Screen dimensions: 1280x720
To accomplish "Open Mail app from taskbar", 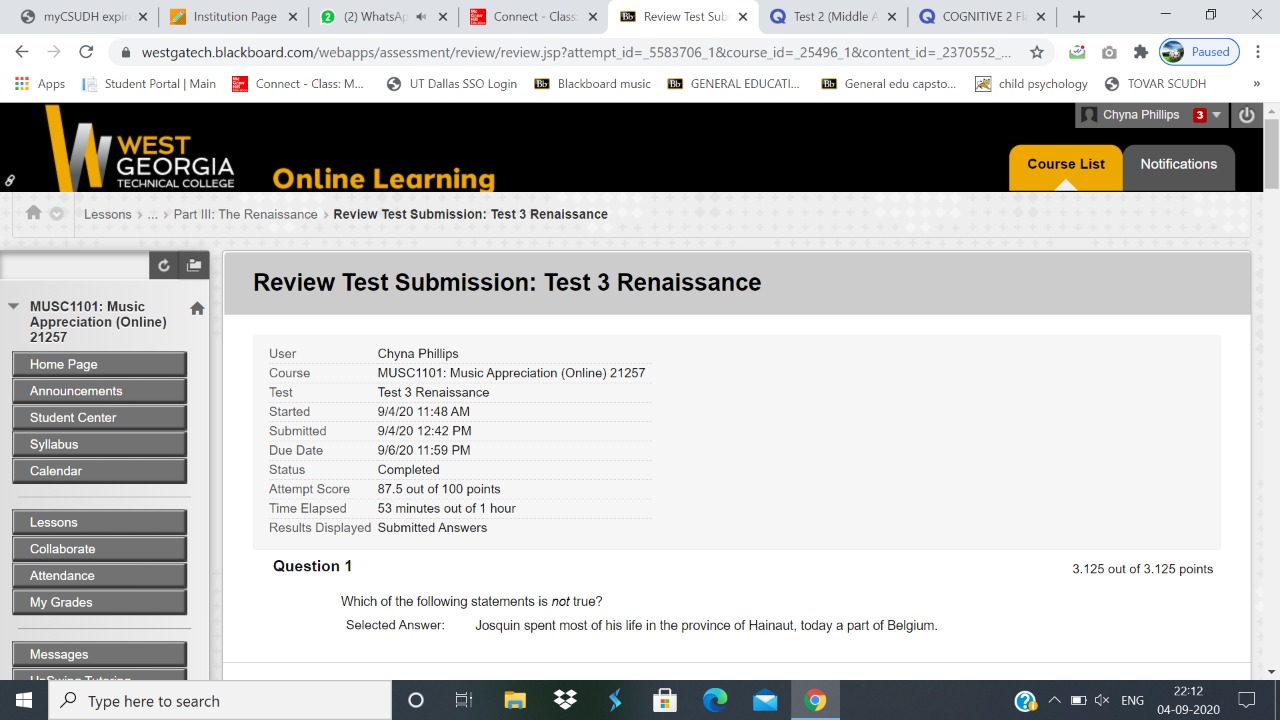I will pos(765,700).
